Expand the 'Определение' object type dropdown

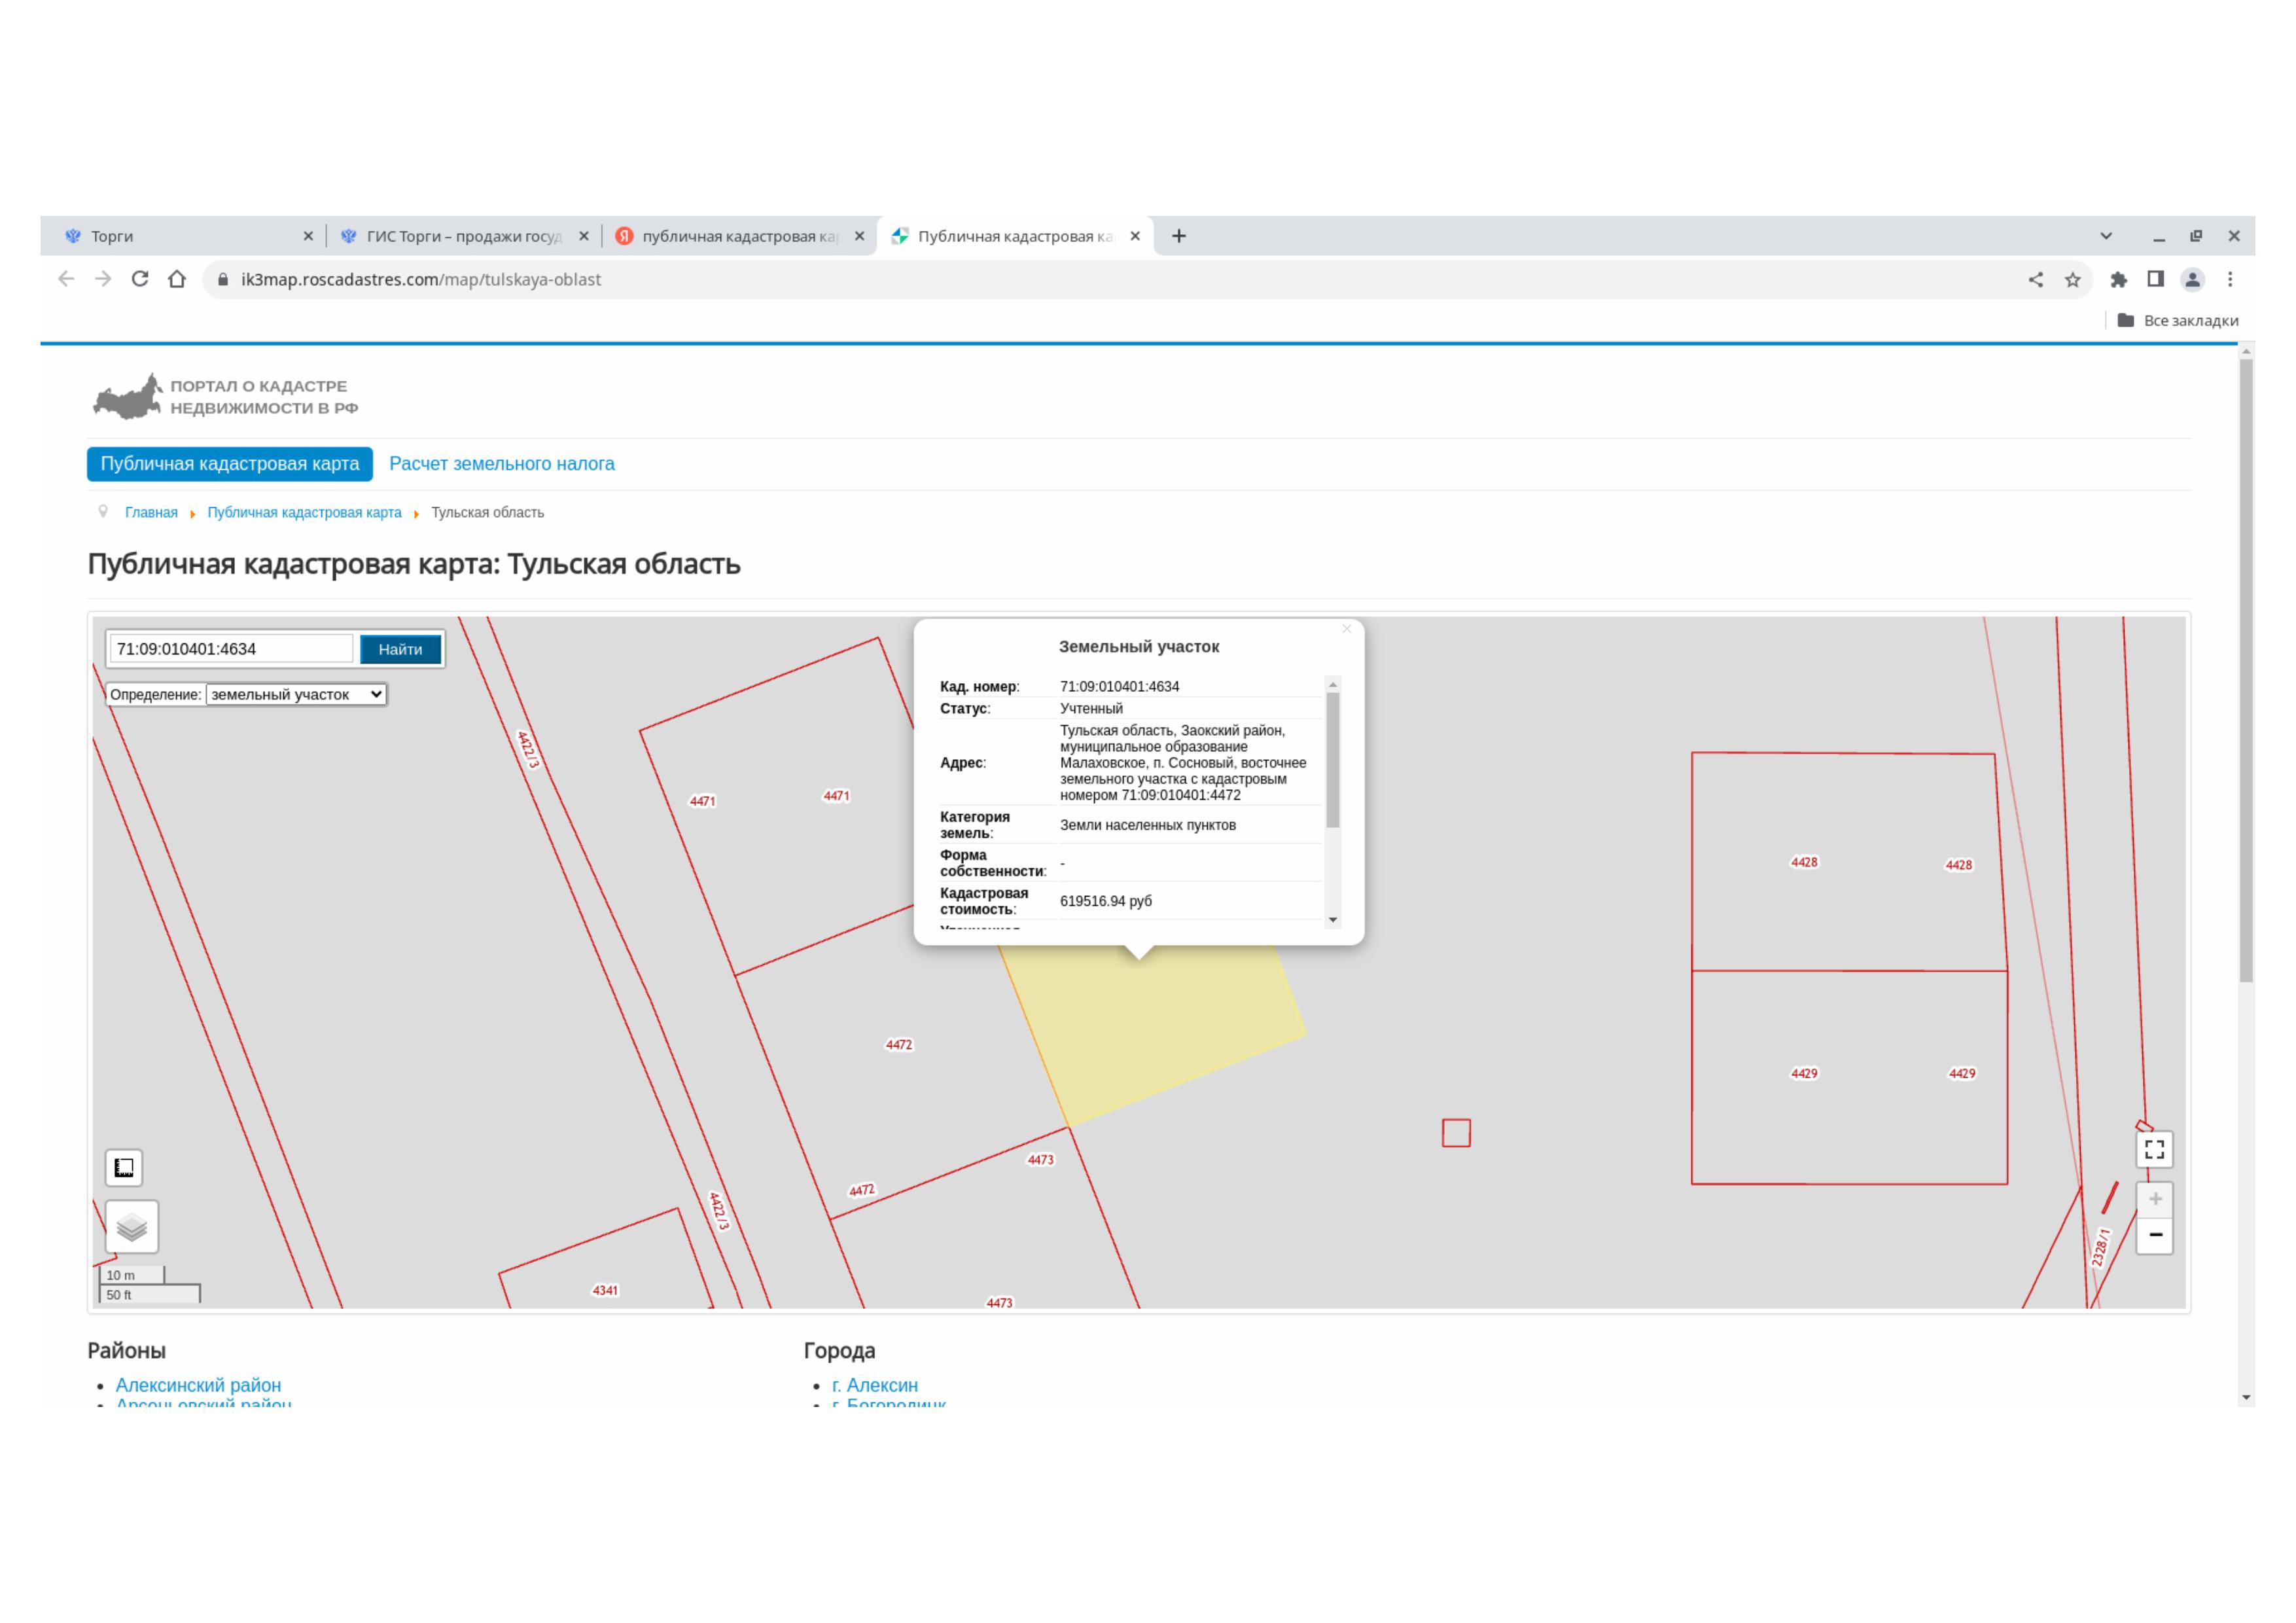pos(296,695)
